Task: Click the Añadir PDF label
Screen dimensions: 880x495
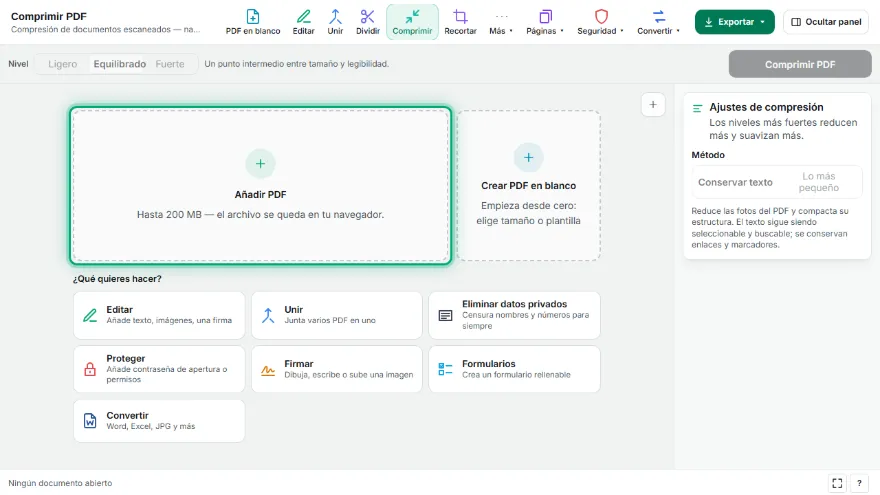Action: (x=260, y=195)
